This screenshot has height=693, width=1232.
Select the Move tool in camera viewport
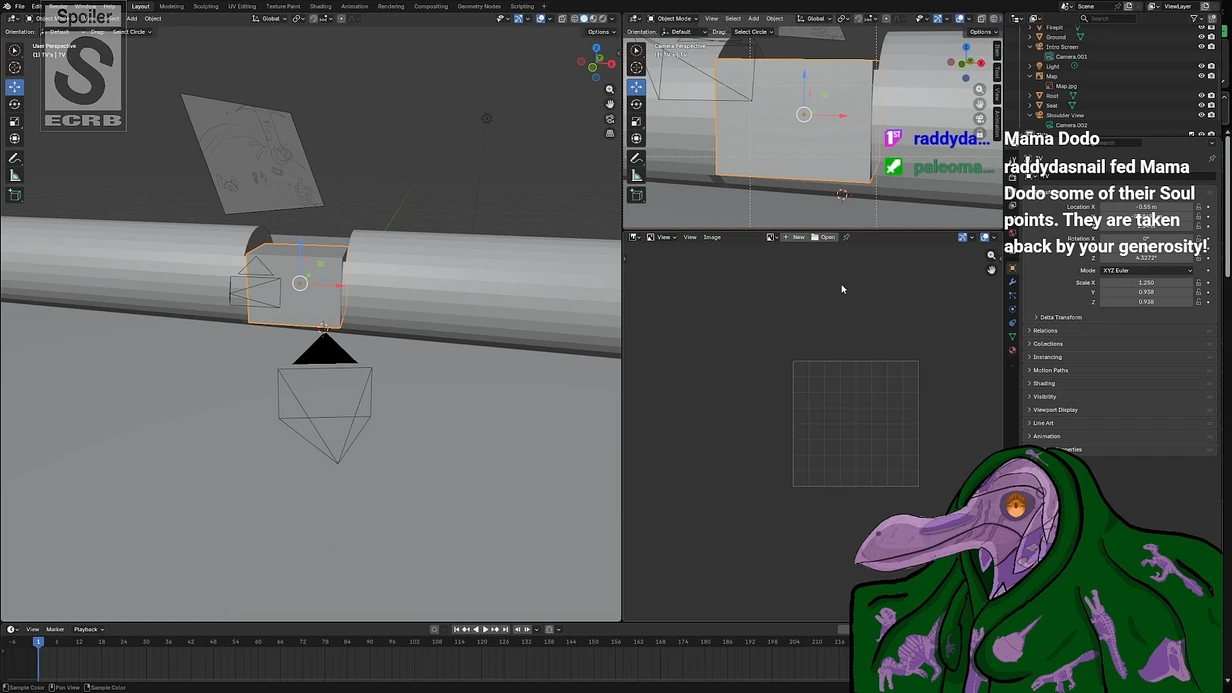coord(637,87)
